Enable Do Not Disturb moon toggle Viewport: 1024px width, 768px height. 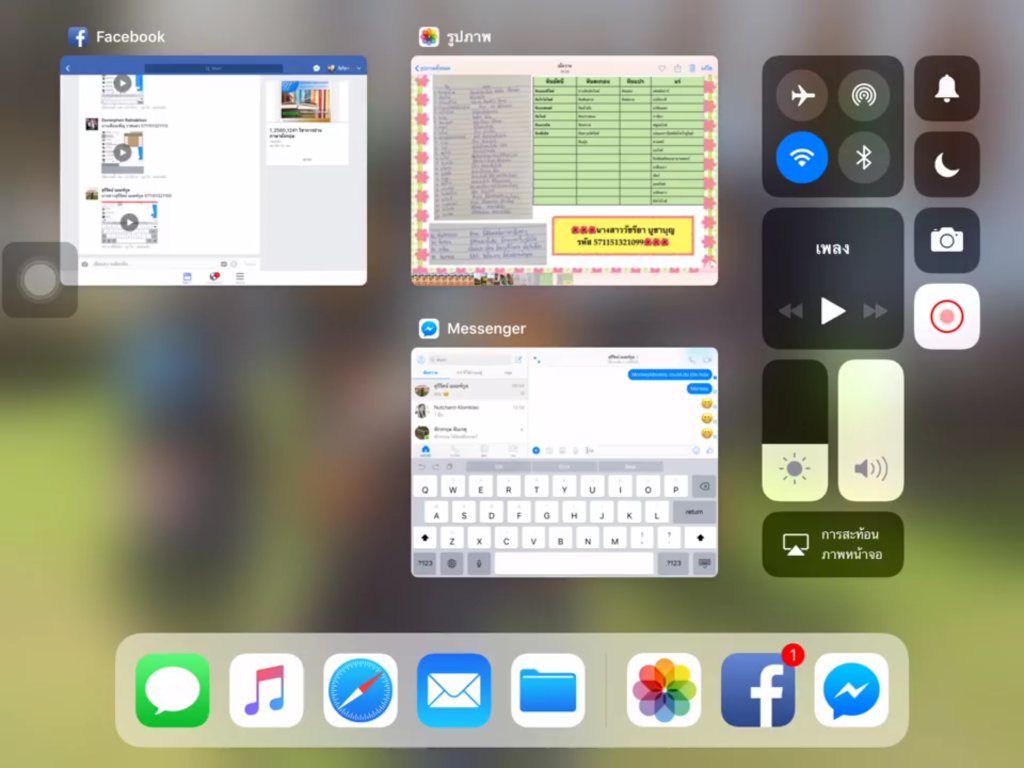point(946,164)
